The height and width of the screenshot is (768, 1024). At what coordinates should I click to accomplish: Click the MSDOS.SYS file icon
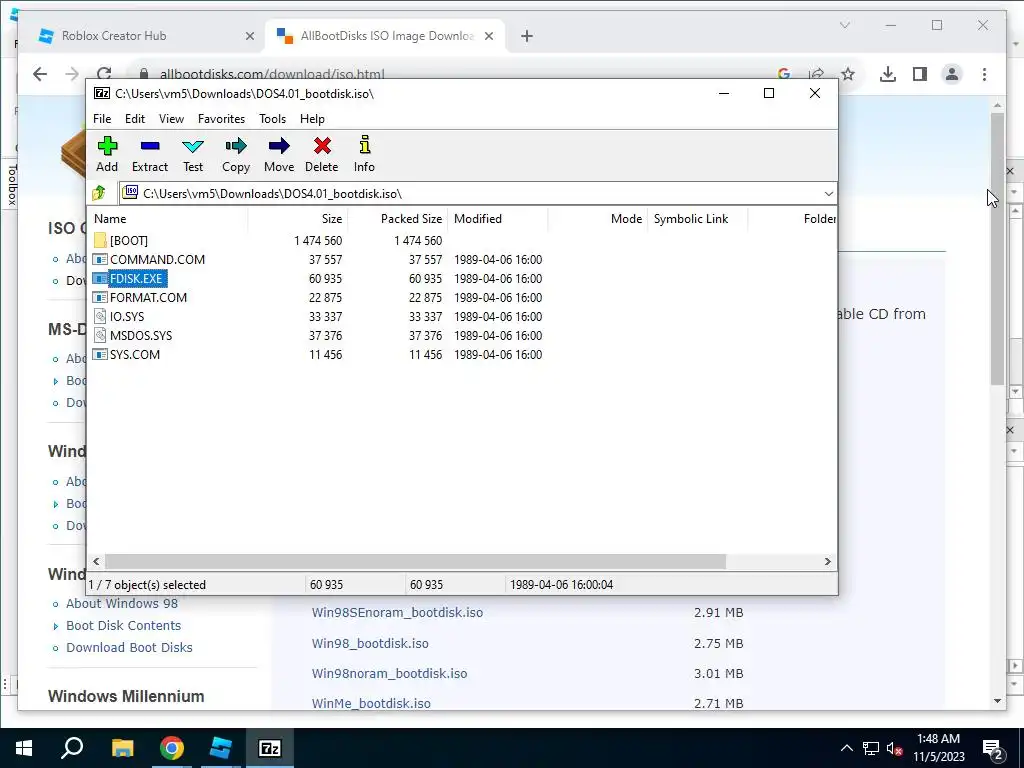click(100, 335)
